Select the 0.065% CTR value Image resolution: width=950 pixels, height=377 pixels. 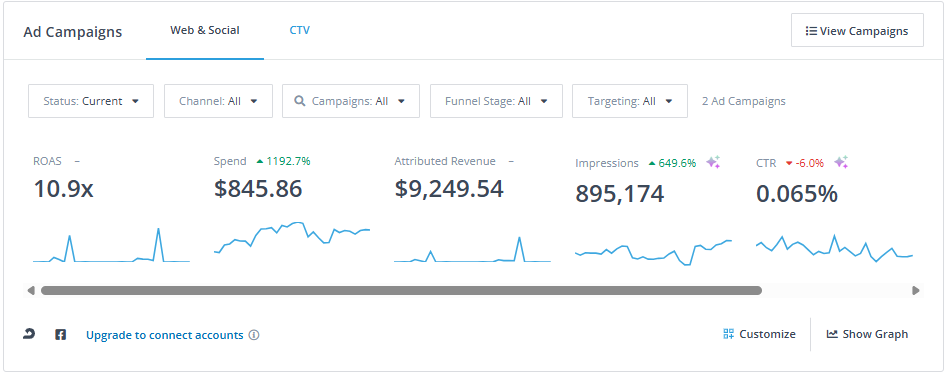797,194
